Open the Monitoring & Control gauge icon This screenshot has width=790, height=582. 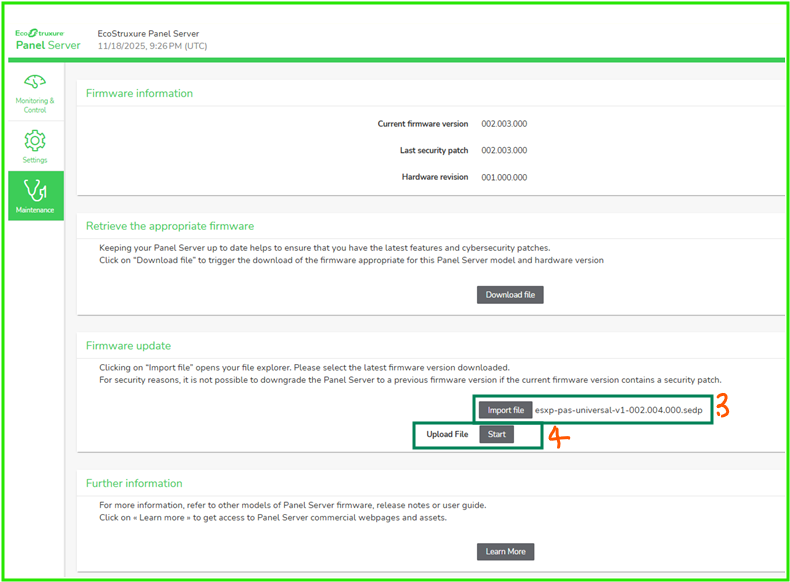point(35,82)
